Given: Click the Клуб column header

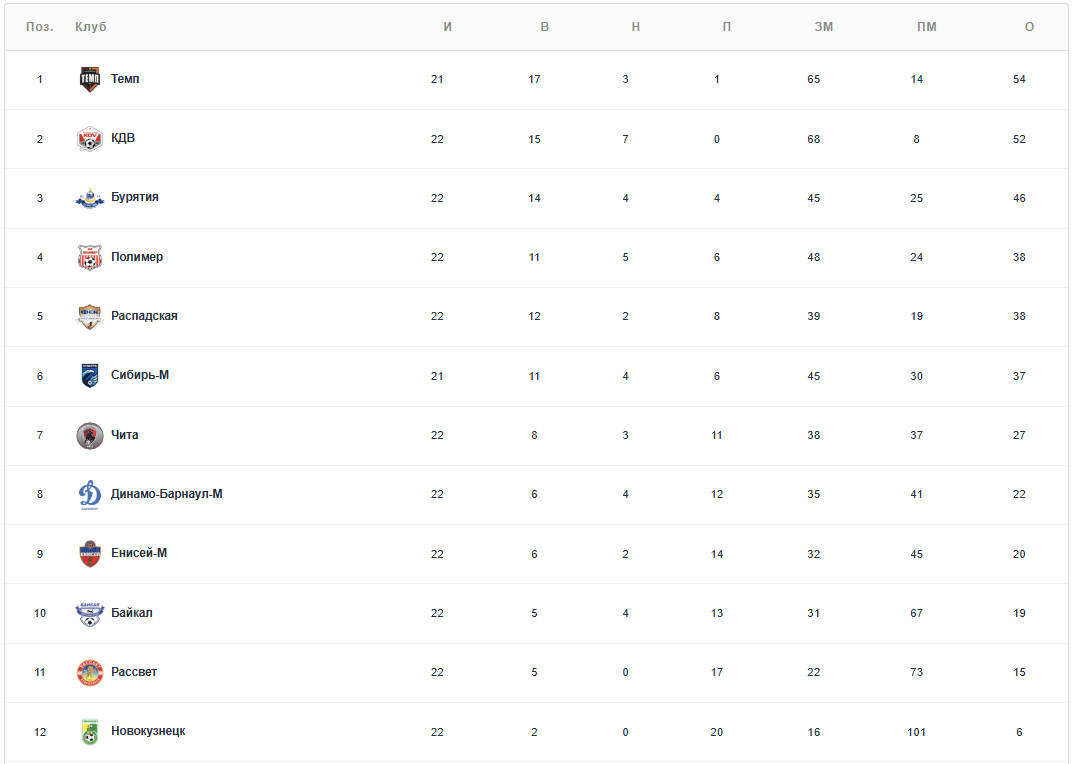Looking at the screenshot, I should point(91,27).
